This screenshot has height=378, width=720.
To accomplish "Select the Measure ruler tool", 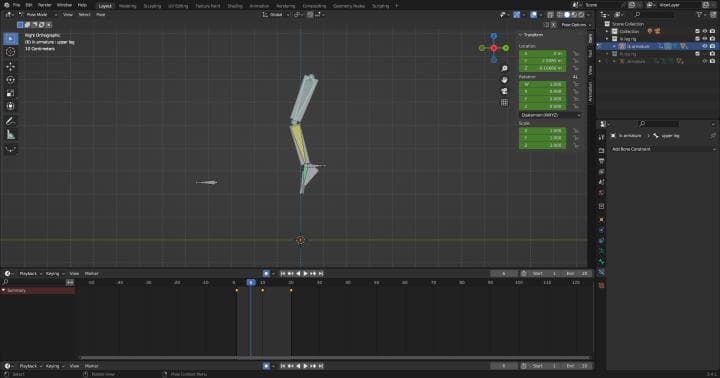I will tap(10, 135).
